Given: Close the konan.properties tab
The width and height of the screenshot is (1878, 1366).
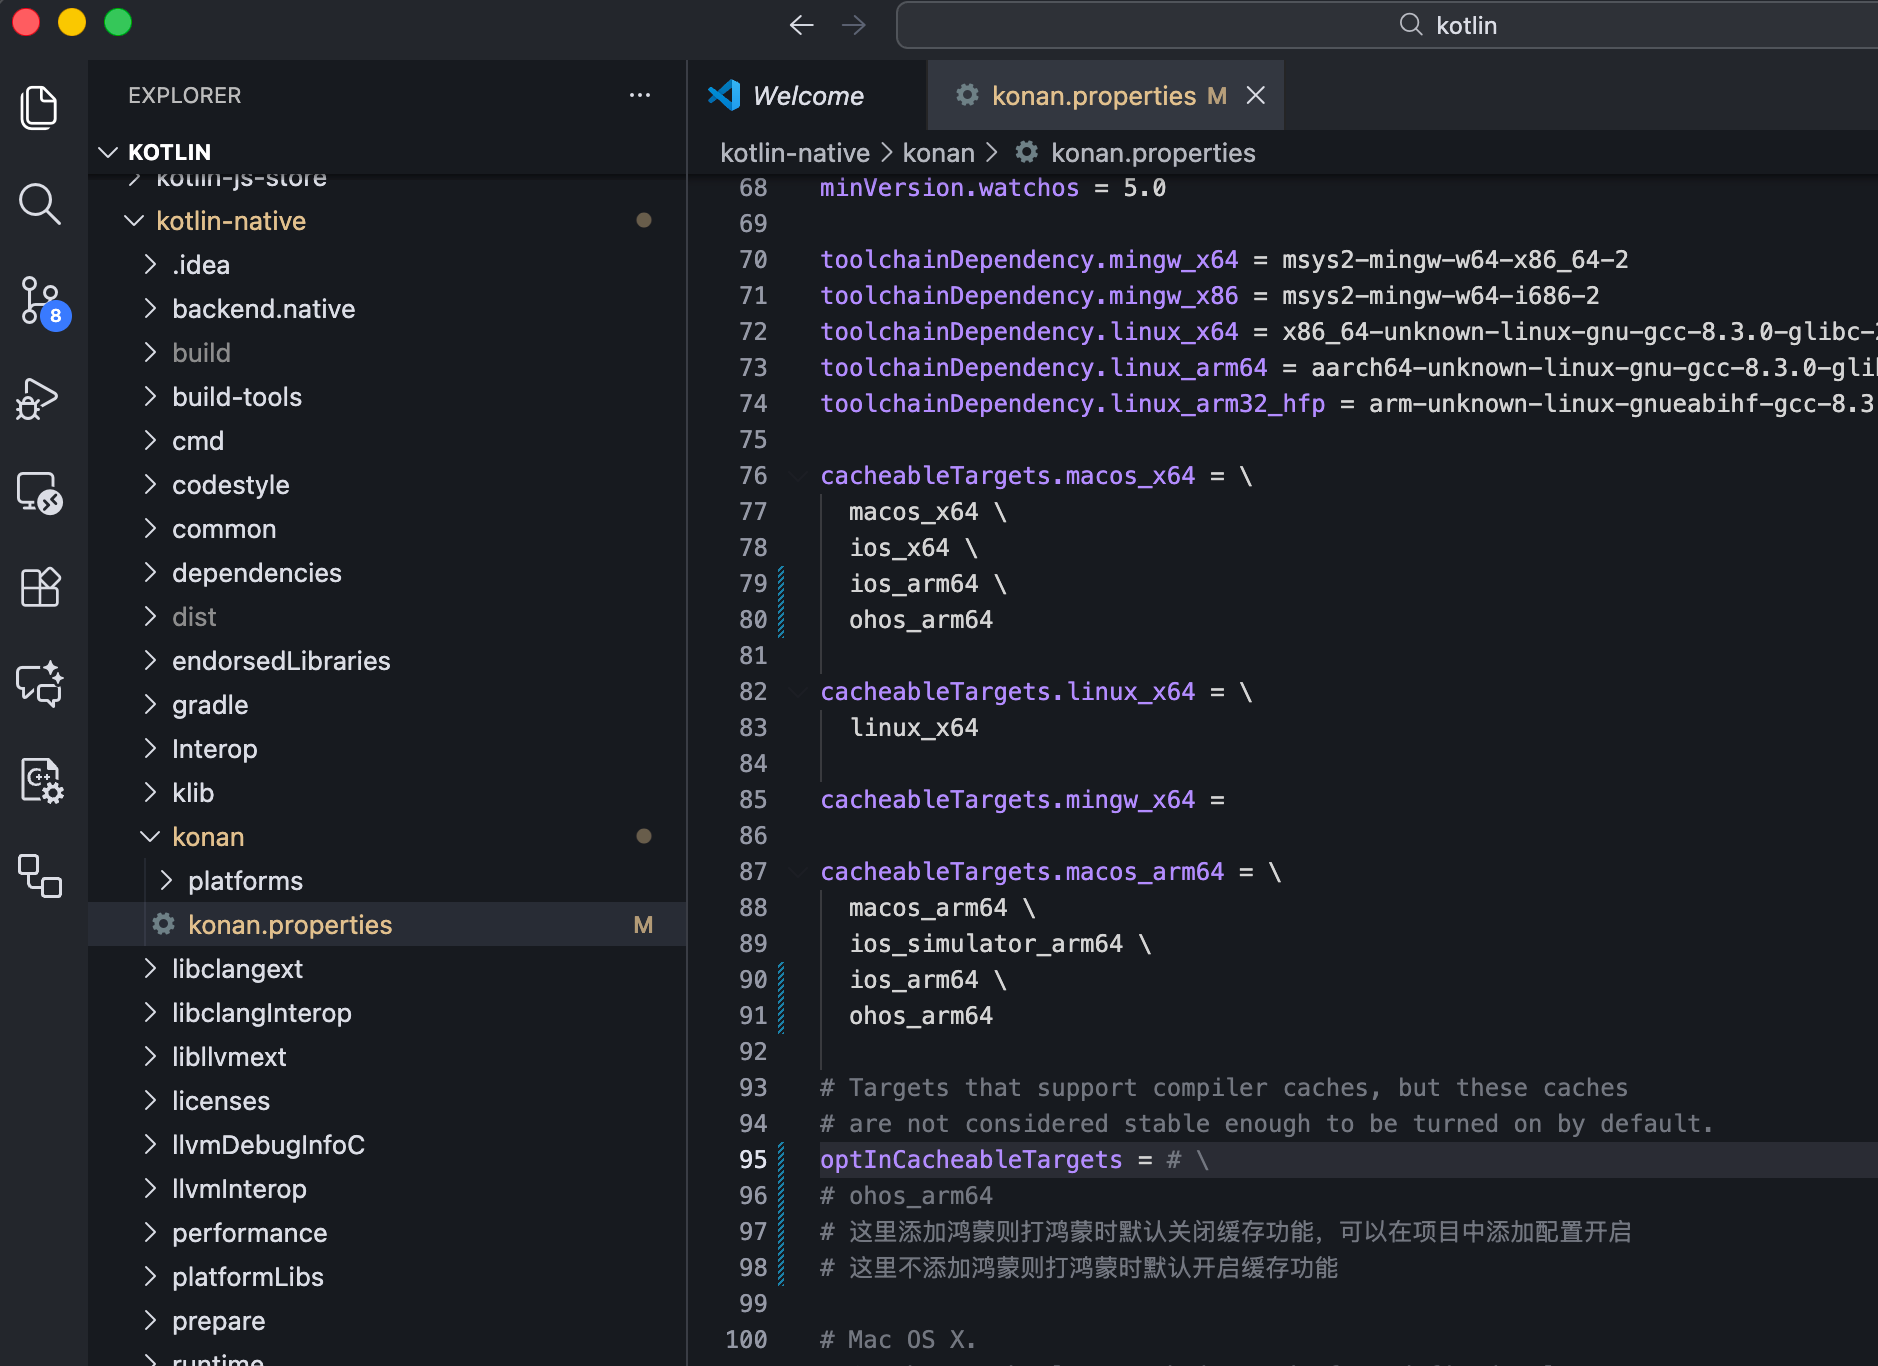Looking at the screenshot, I should click(1256, 95).
